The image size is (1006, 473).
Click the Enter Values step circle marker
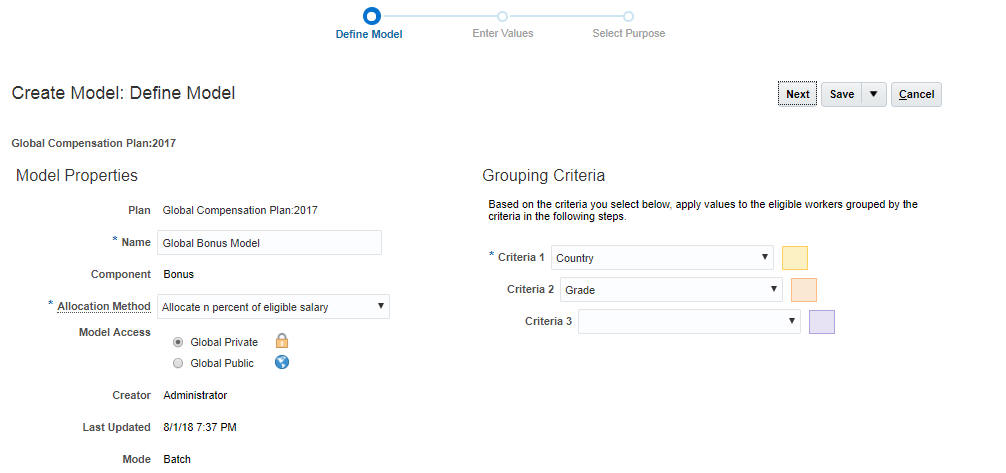tap(502, 16)
